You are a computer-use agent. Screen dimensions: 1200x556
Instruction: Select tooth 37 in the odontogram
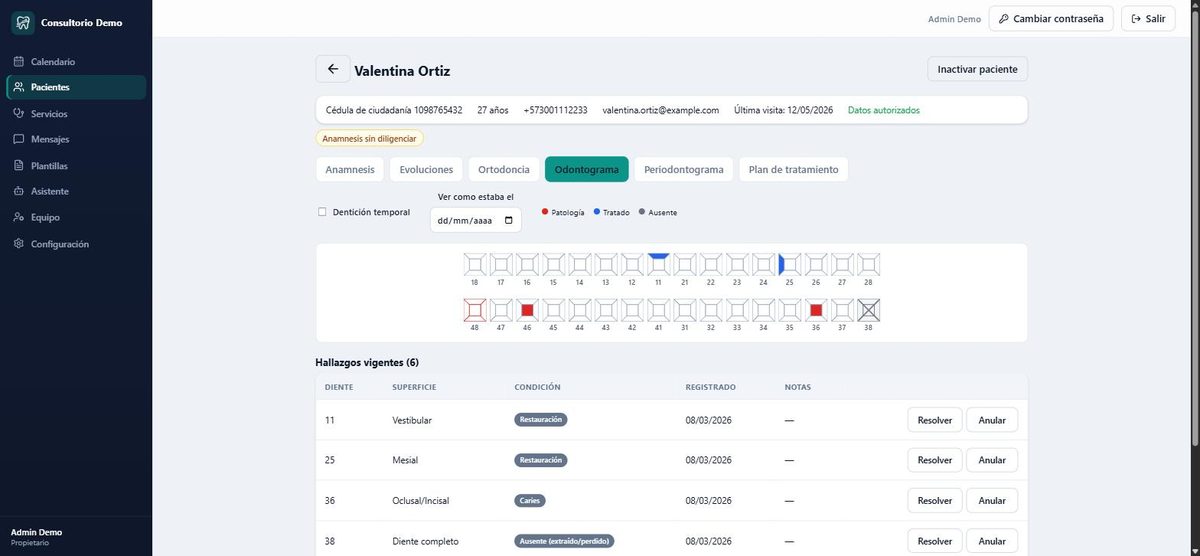(842, 310)
